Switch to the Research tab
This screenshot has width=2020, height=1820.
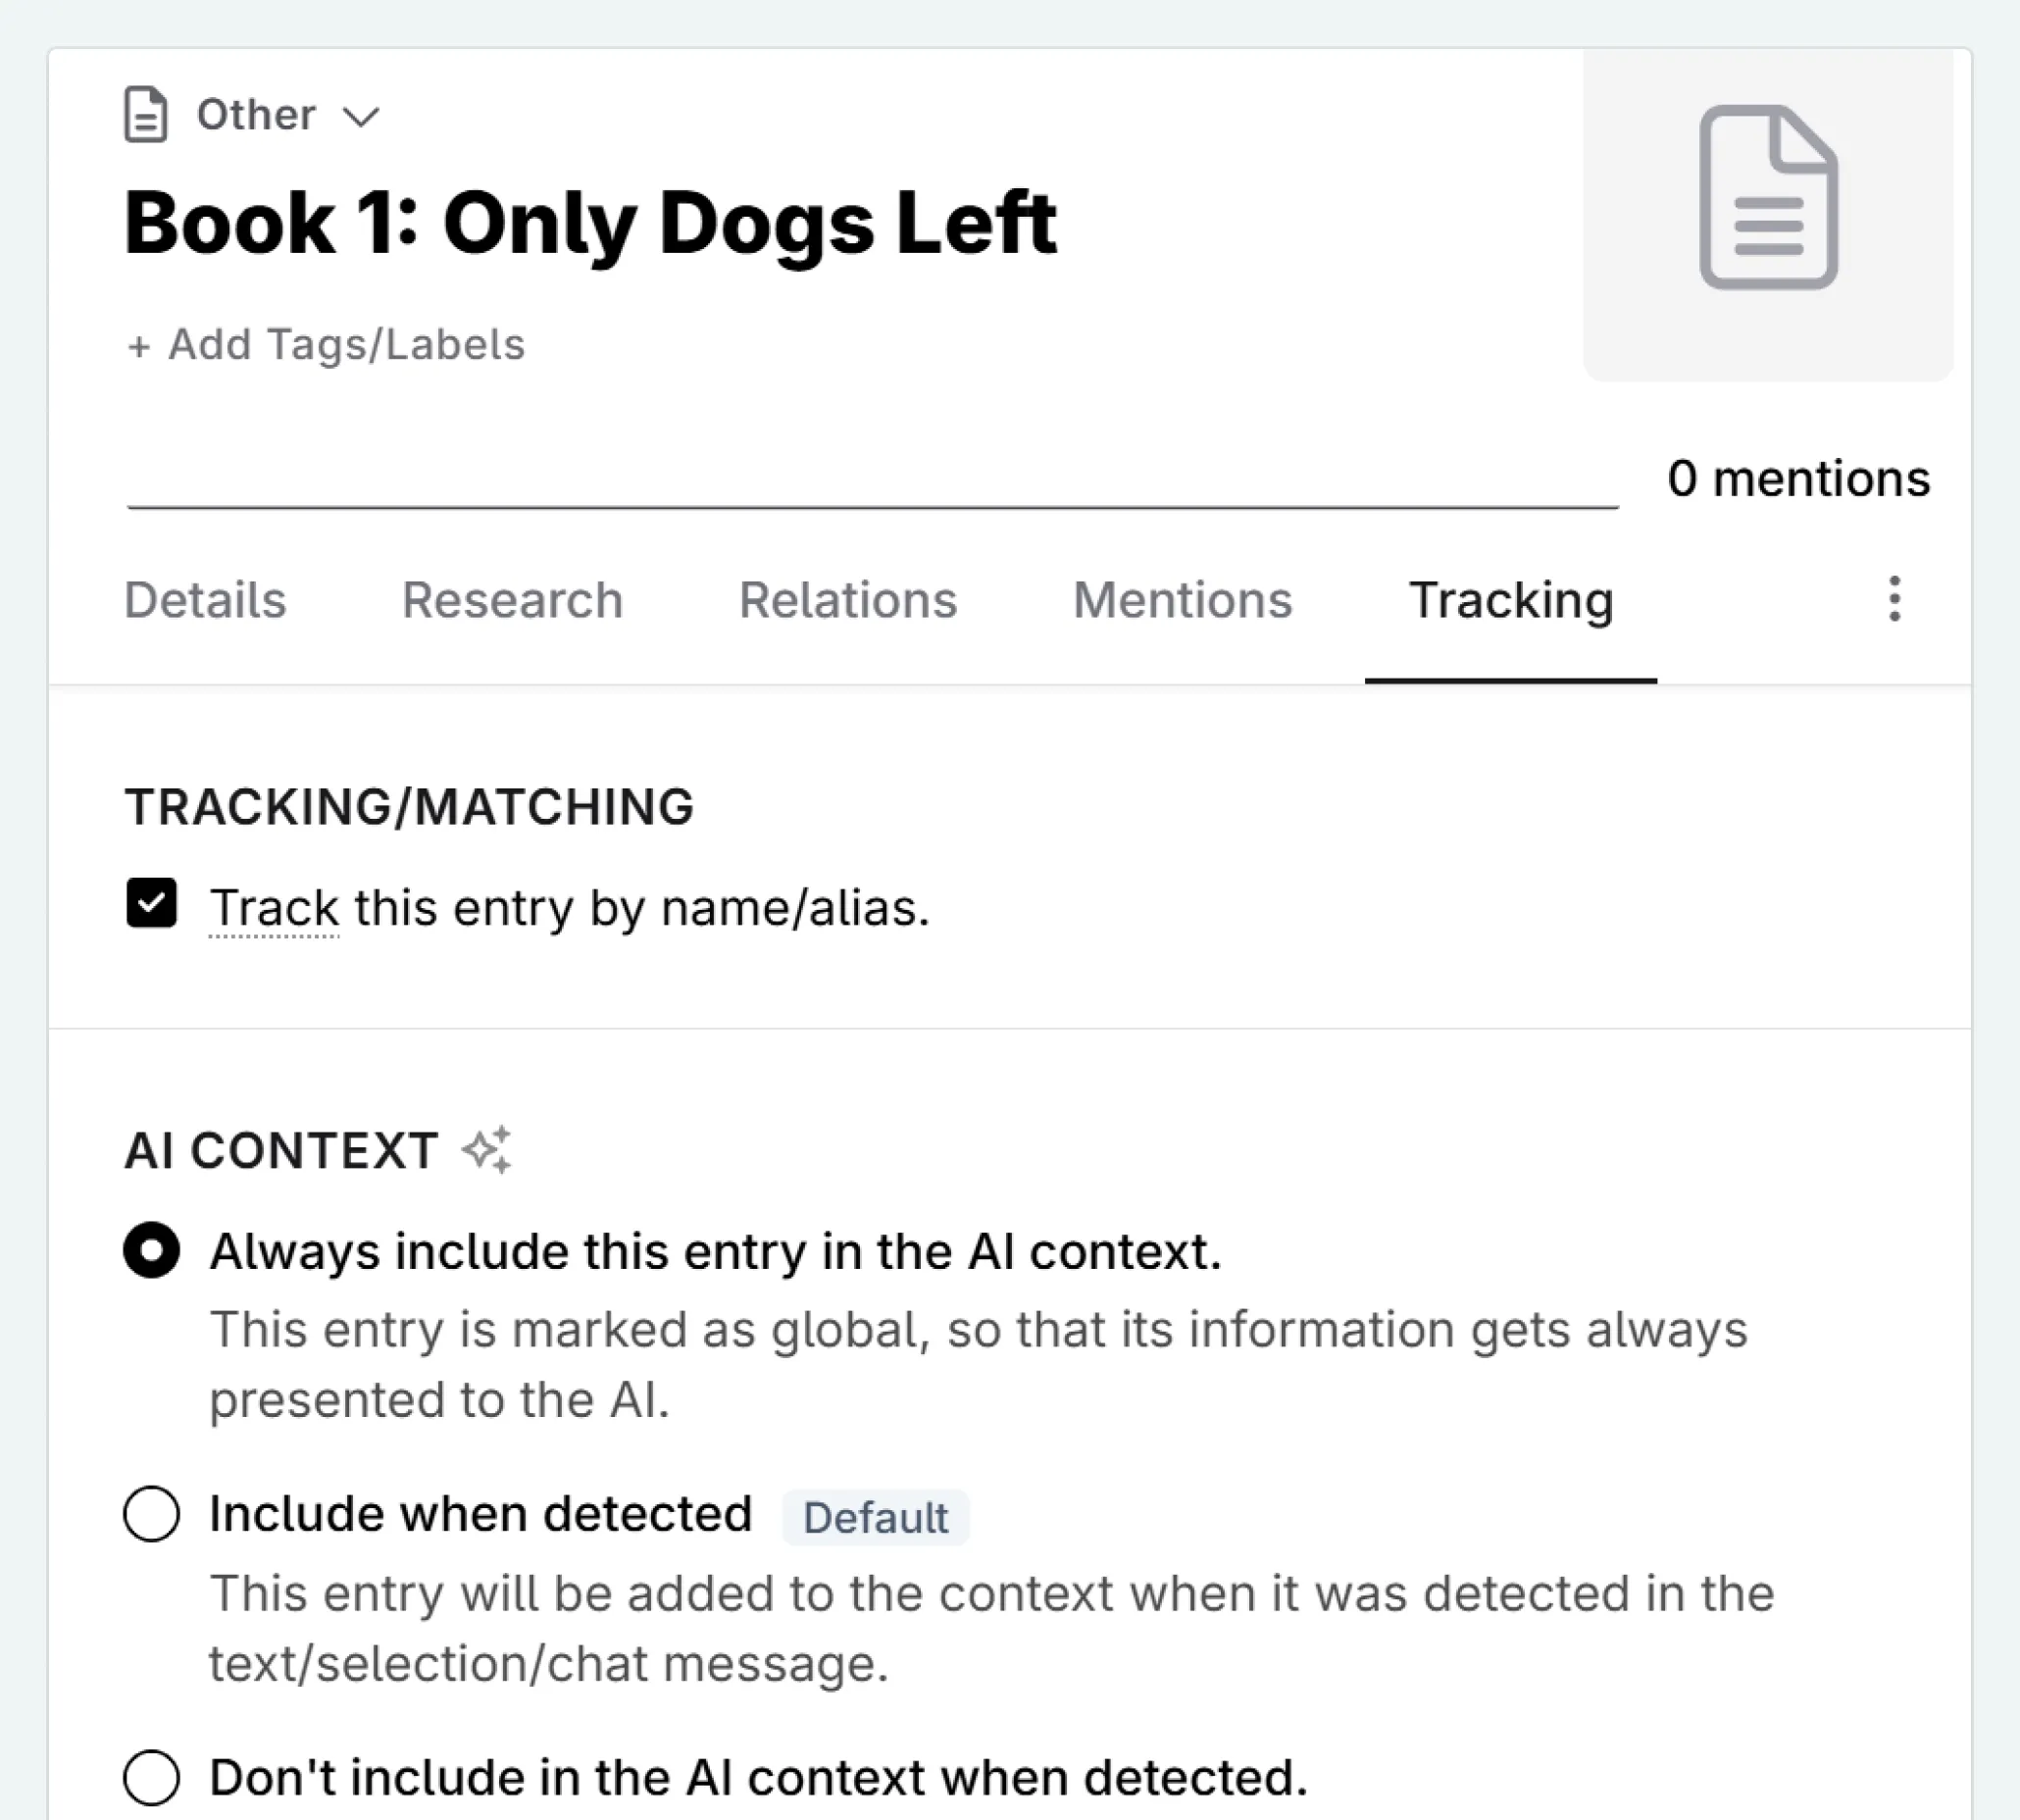(x=512, y=600)
